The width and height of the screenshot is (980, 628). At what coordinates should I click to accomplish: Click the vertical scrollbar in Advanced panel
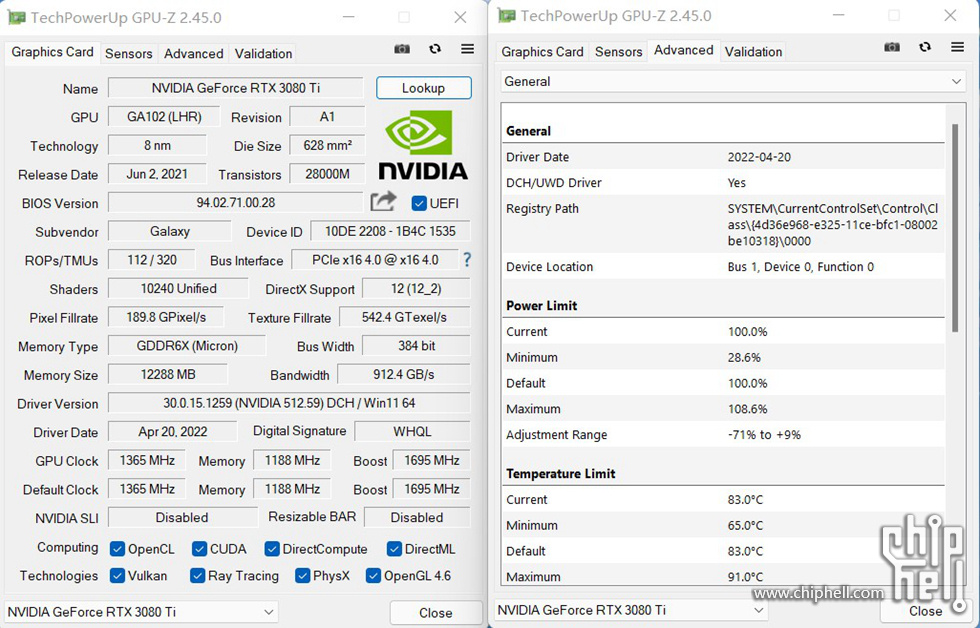955,227
